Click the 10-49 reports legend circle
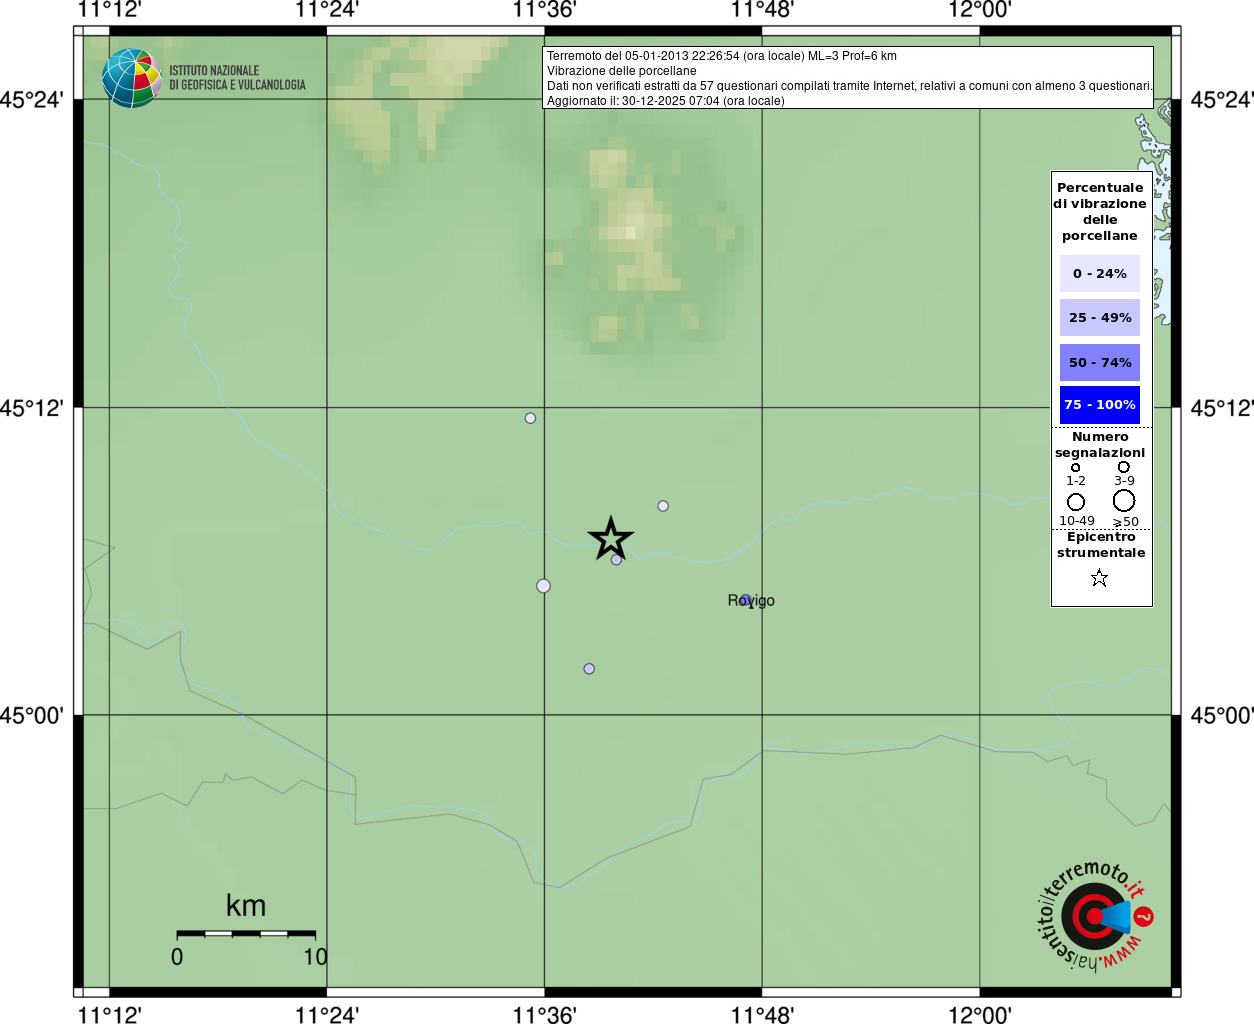1254x1024 pixels. 1076,502
